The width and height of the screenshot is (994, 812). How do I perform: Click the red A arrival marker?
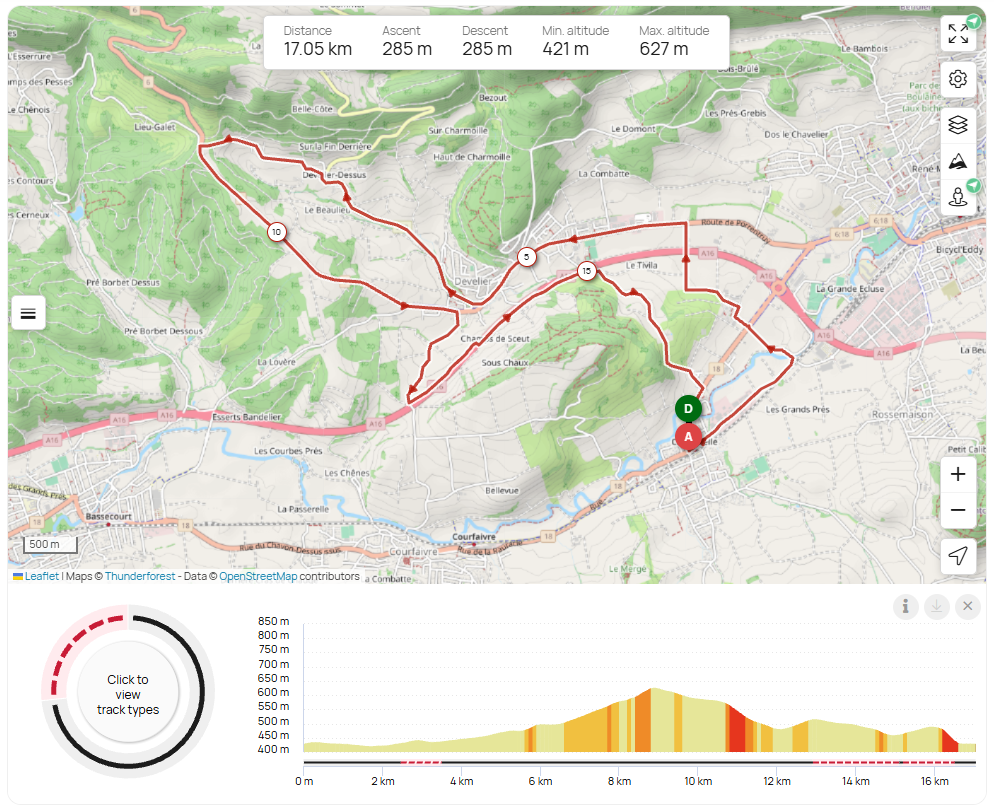click(x=688, y=437)
